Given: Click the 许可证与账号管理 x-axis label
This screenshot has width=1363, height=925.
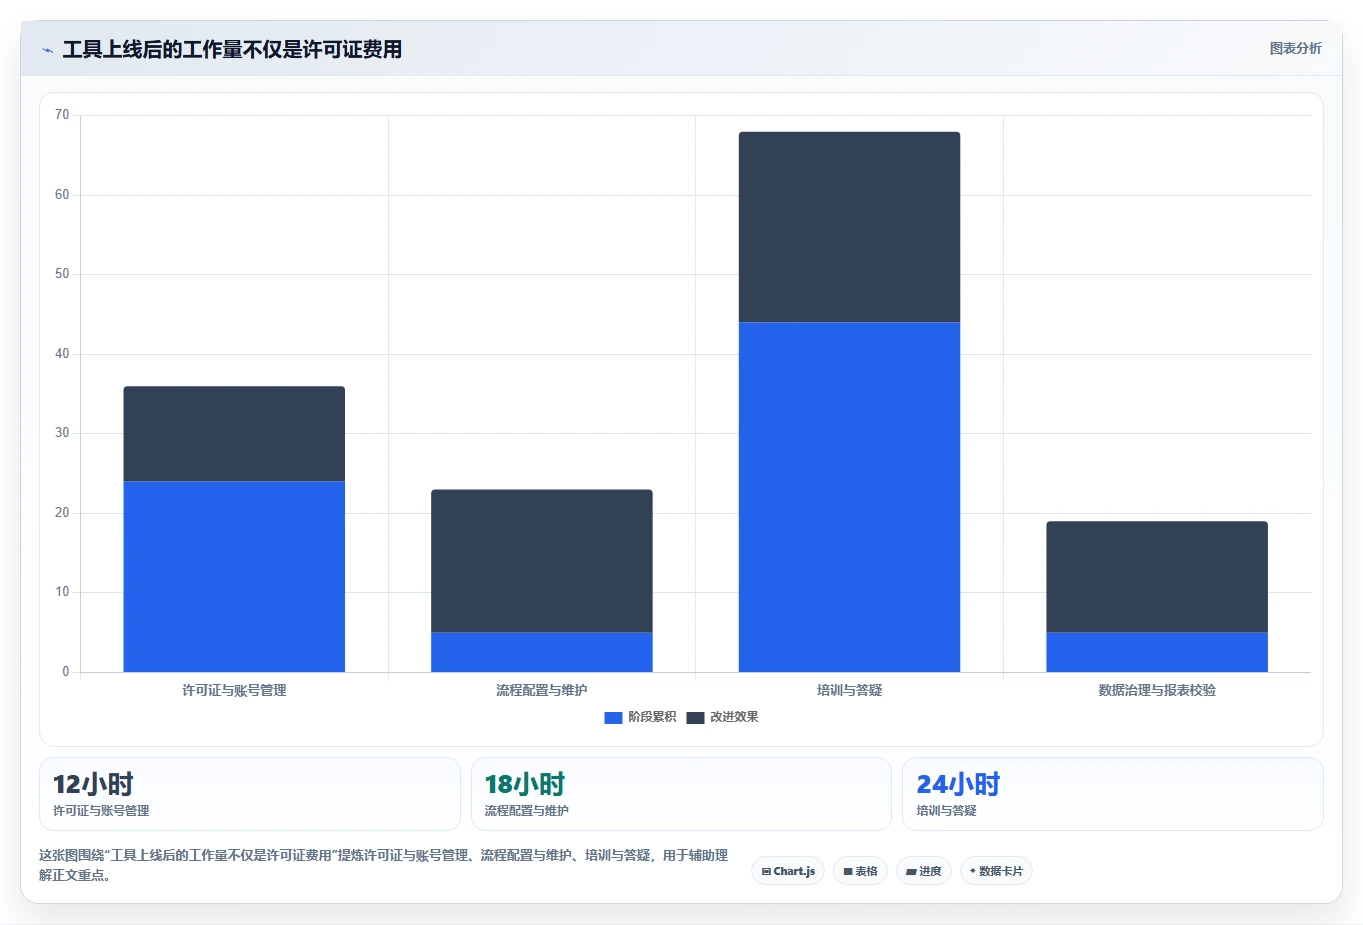Looking at the screenshot, I should tap(234, 690).
